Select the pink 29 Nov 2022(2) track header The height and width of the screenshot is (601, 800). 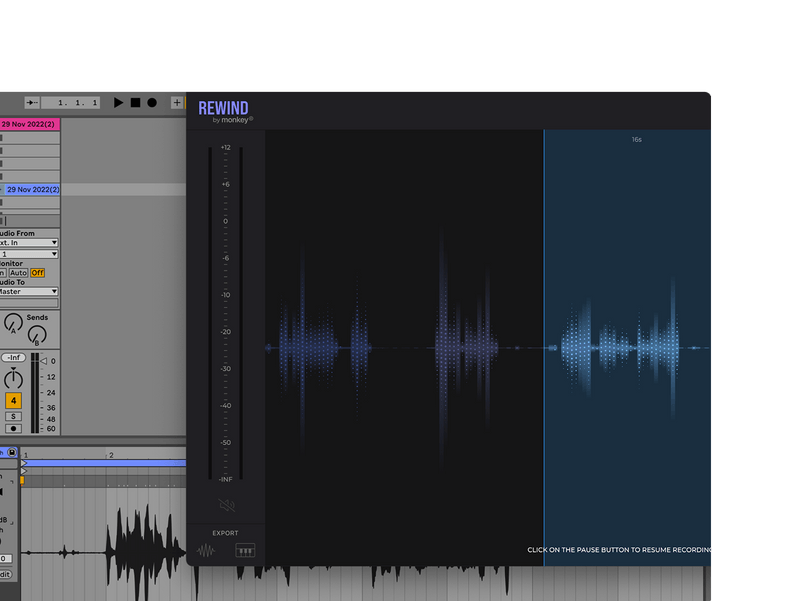pos(30,123)
